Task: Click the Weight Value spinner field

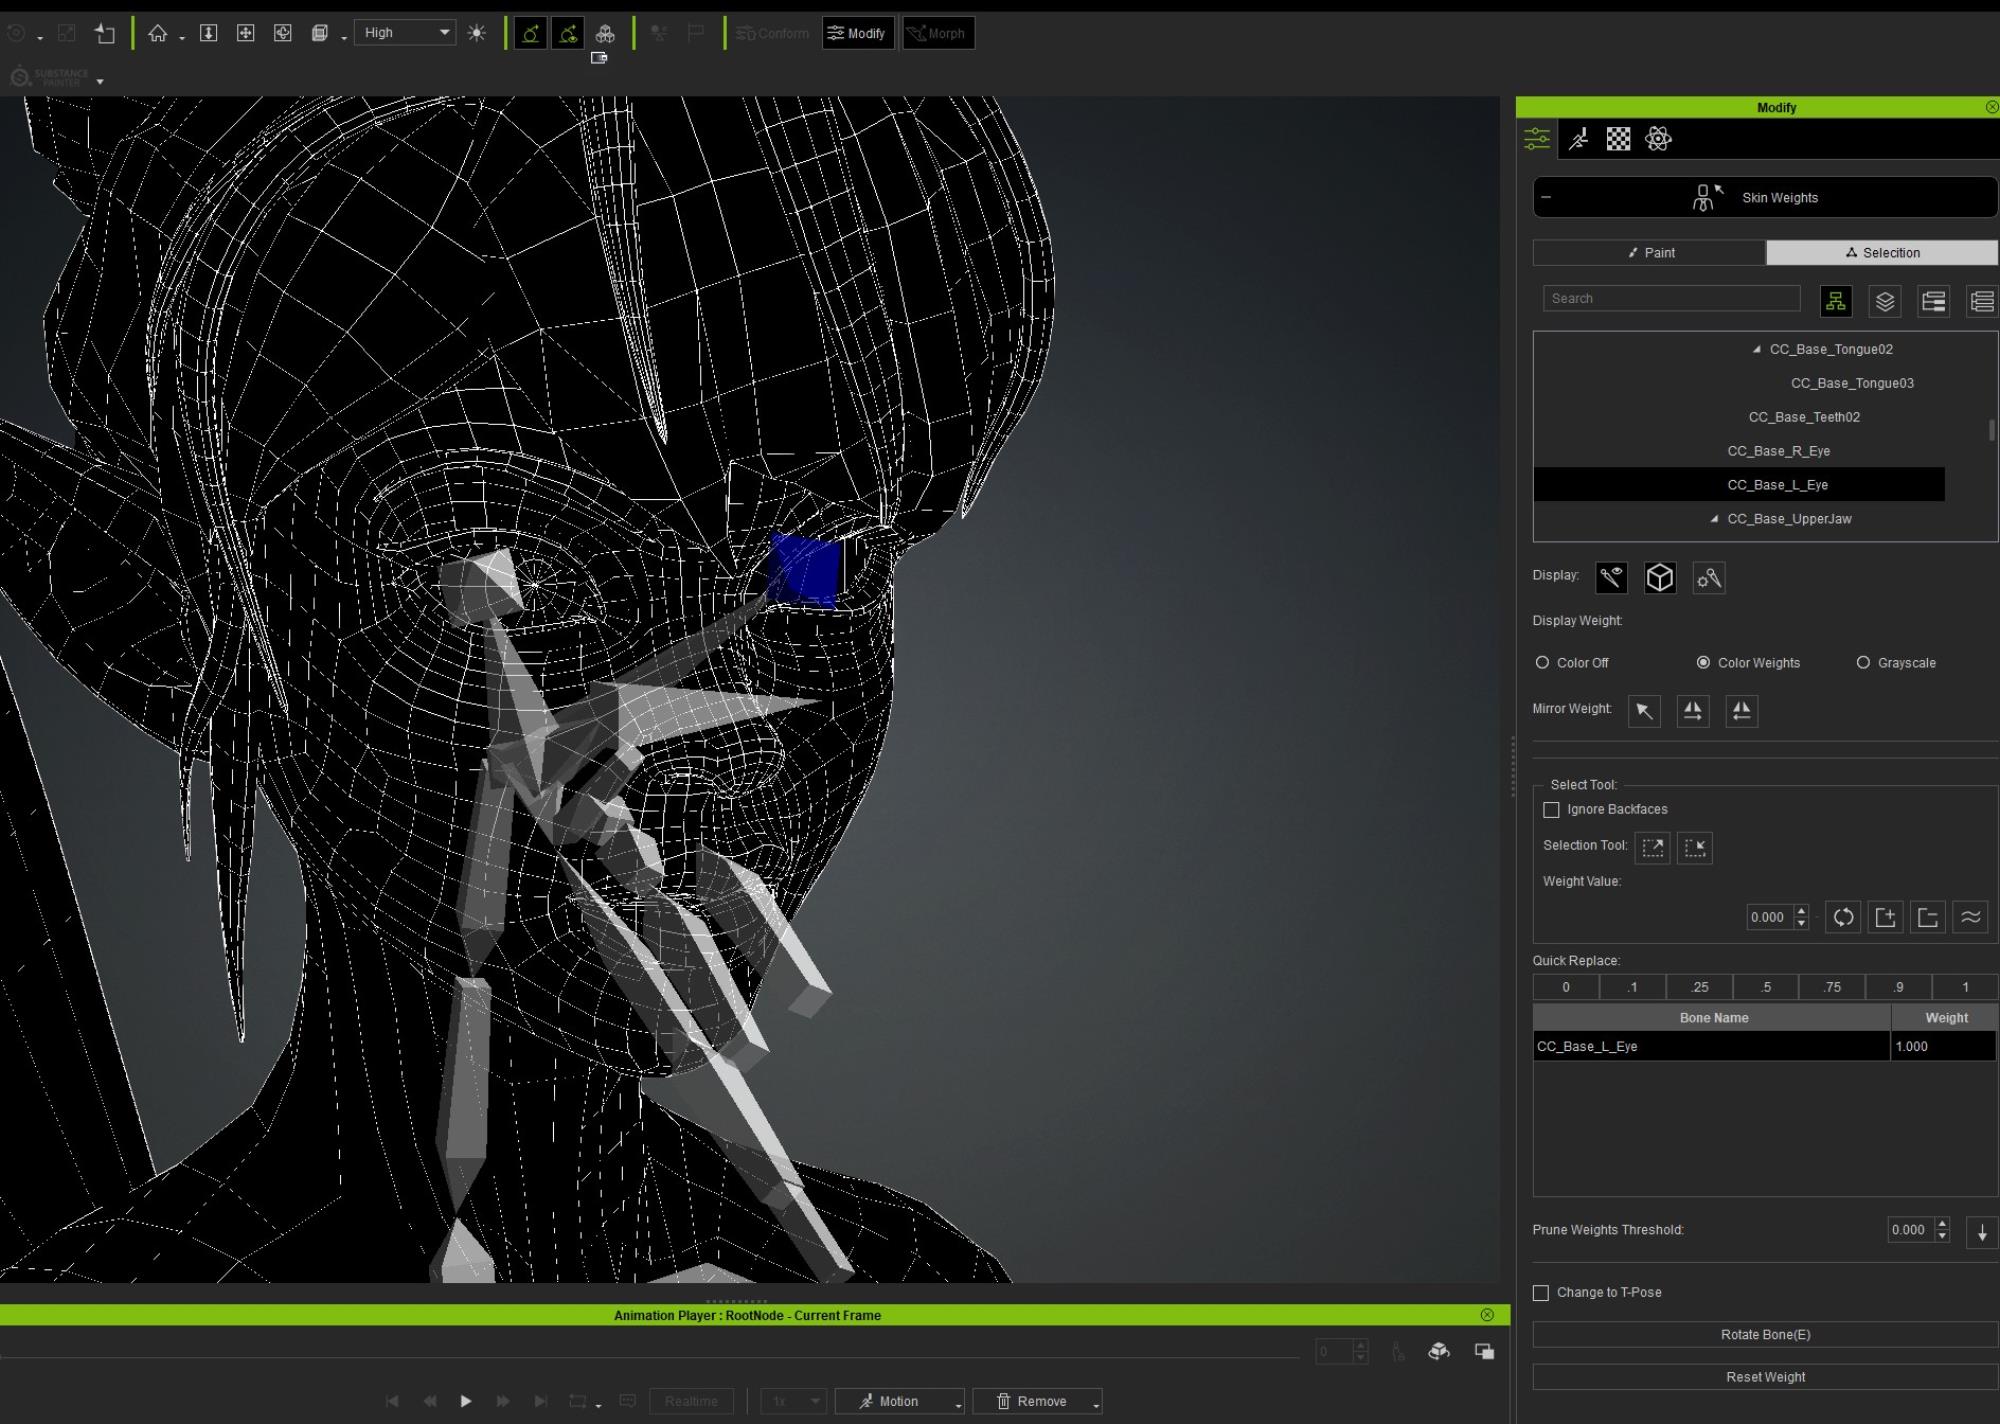Action: tap(1777, 917)
